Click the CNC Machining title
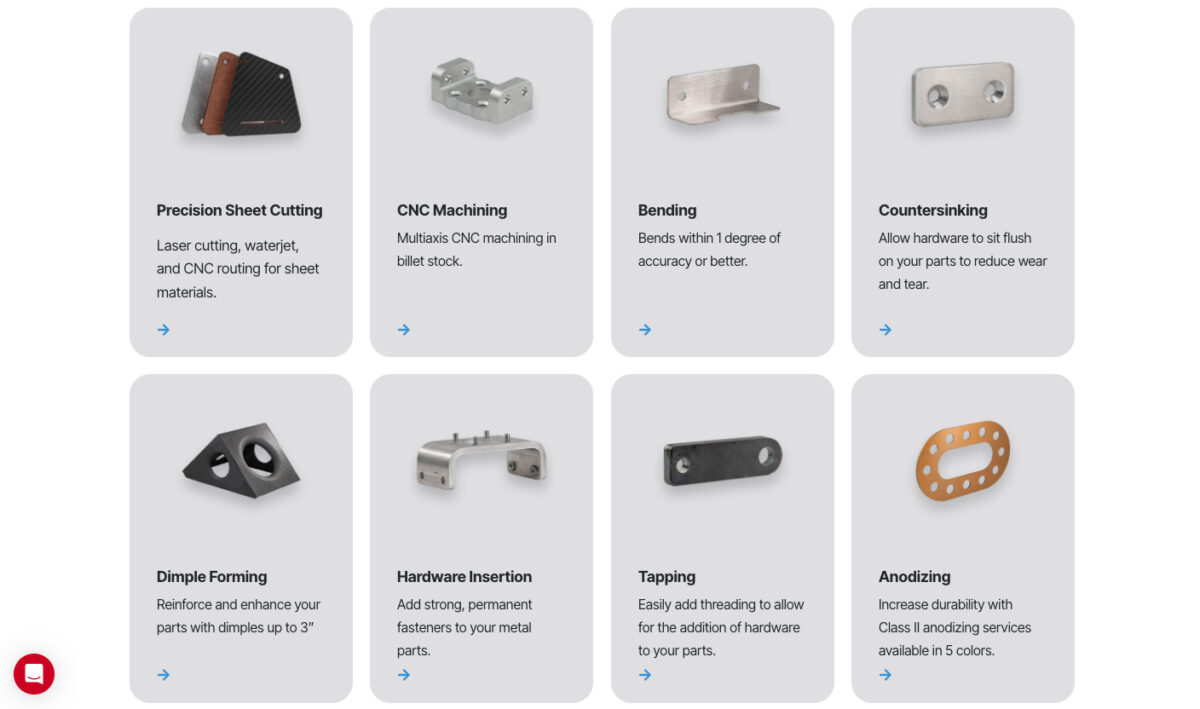Image resolution: width=1200 pixels, height=709 pixels. click(452, 210)
